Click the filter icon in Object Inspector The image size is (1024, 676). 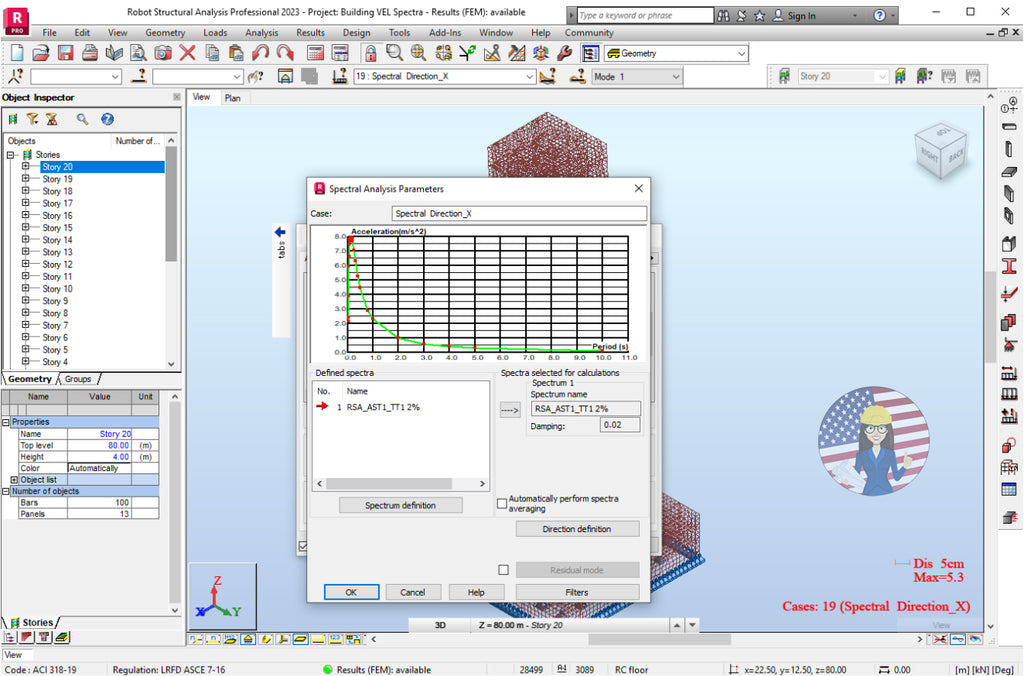tap(32, 119)
